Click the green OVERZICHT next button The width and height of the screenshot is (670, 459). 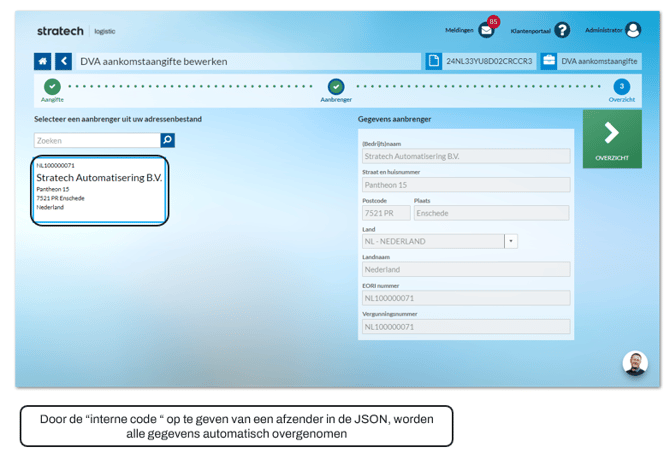click(x=612, y=139)
